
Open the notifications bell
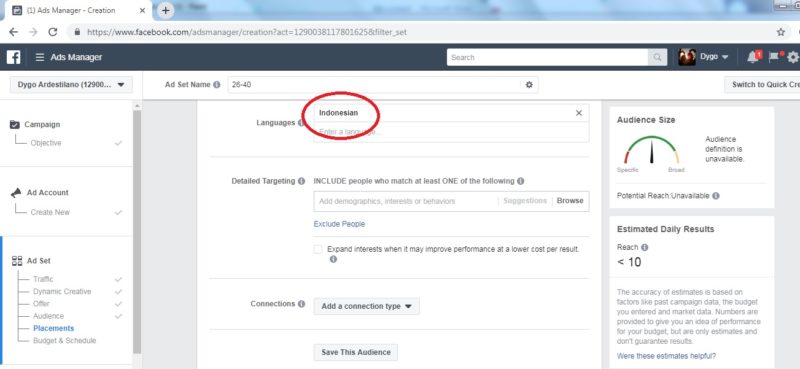753,57
